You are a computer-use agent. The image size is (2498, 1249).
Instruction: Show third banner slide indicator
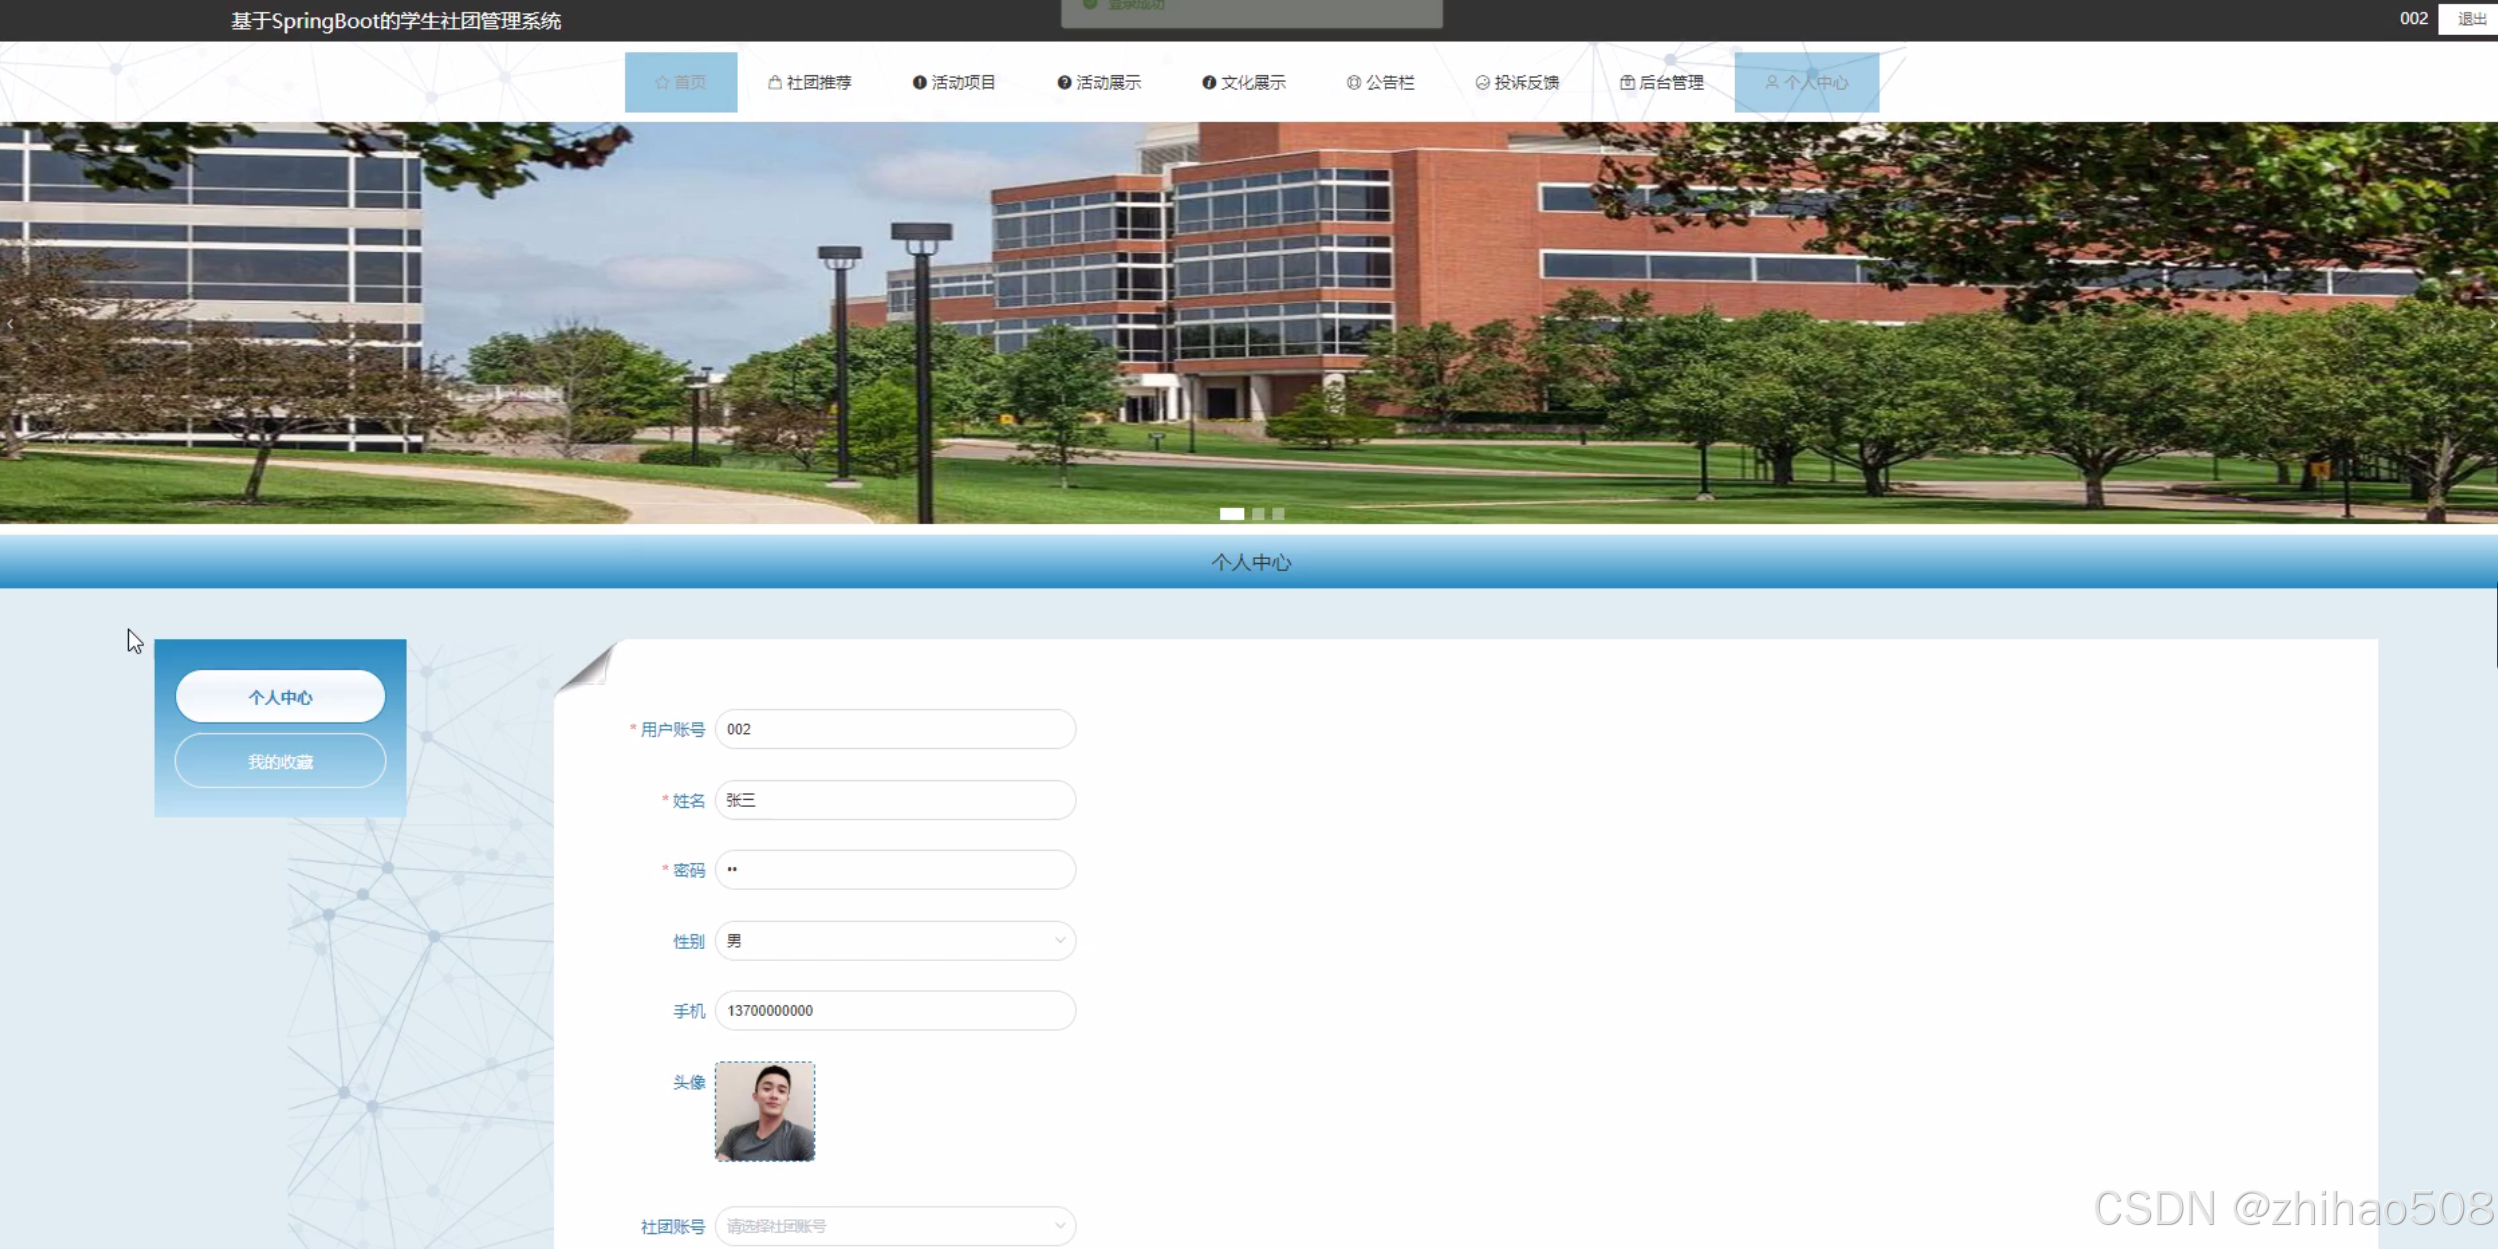click(1278, 514)
